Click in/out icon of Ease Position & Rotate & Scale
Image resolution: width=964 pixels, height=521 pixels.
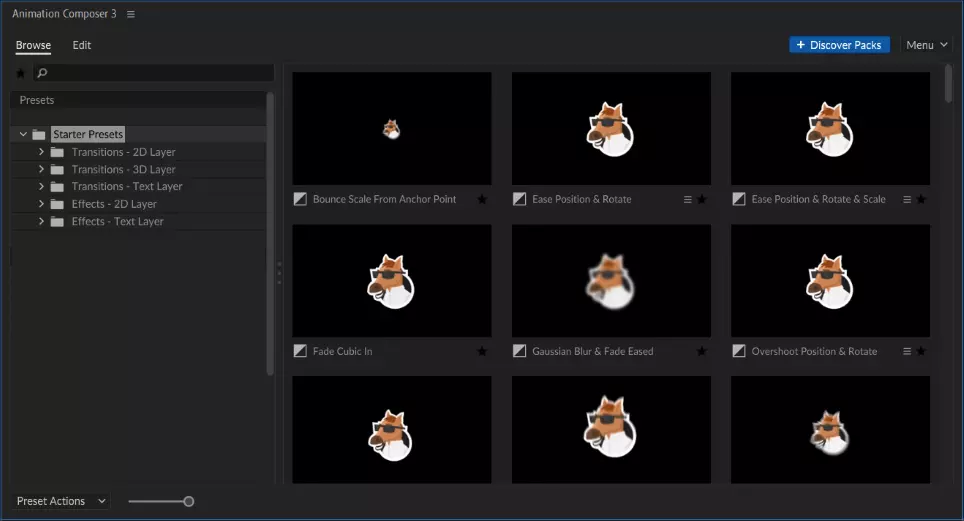[x=739, y=199]
